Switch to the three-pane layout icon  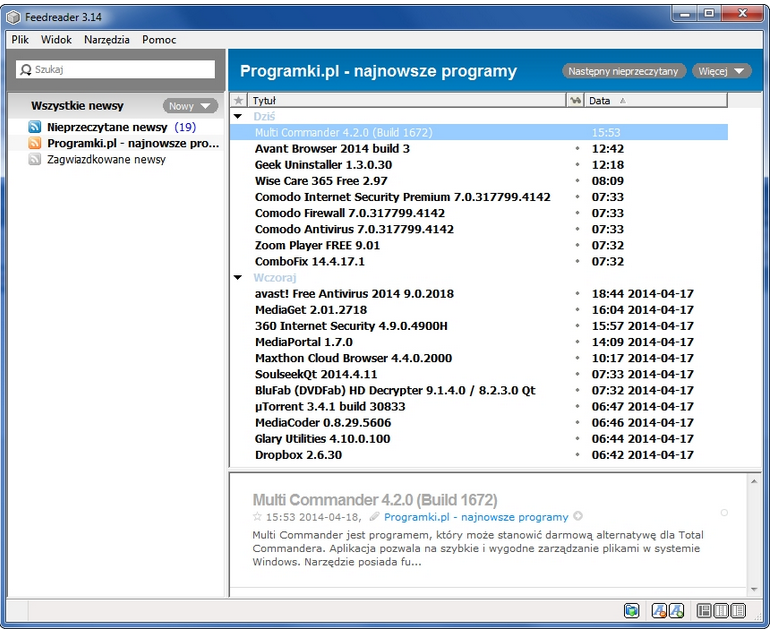(x=704, y=611)
